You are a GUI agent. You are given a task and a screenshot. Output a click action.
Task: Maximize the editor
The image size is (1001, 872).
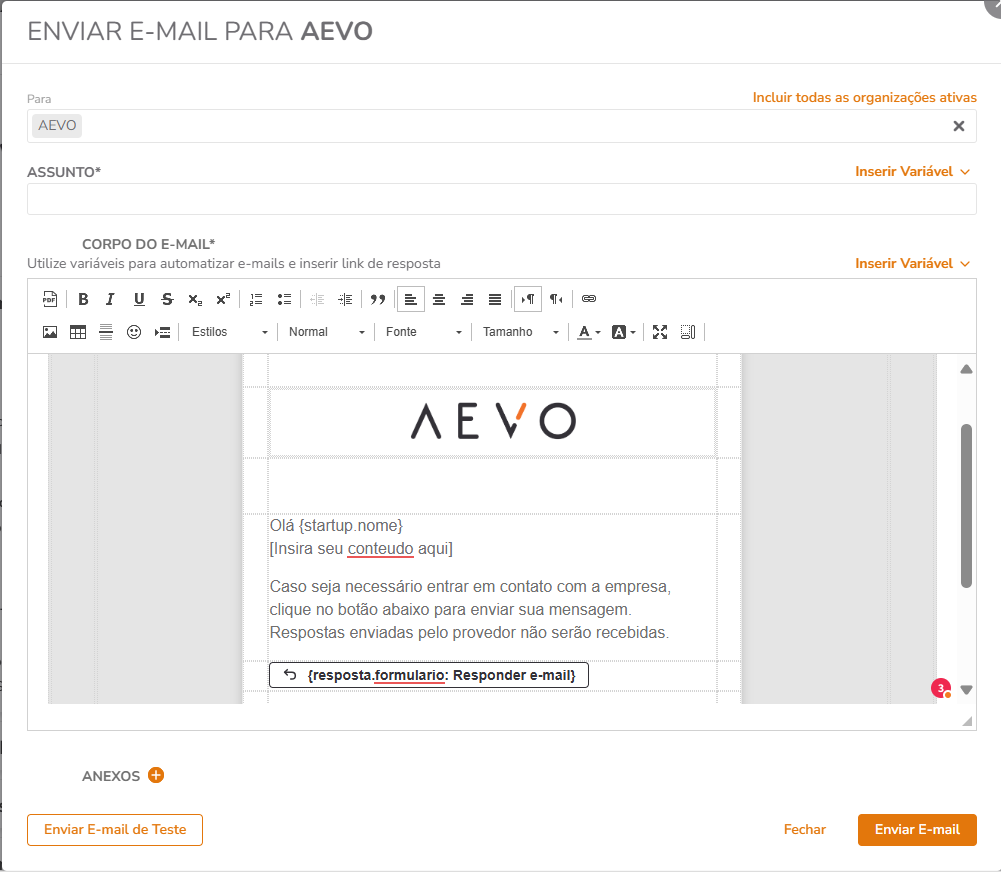pyautogui.click(x=660, y=332)
